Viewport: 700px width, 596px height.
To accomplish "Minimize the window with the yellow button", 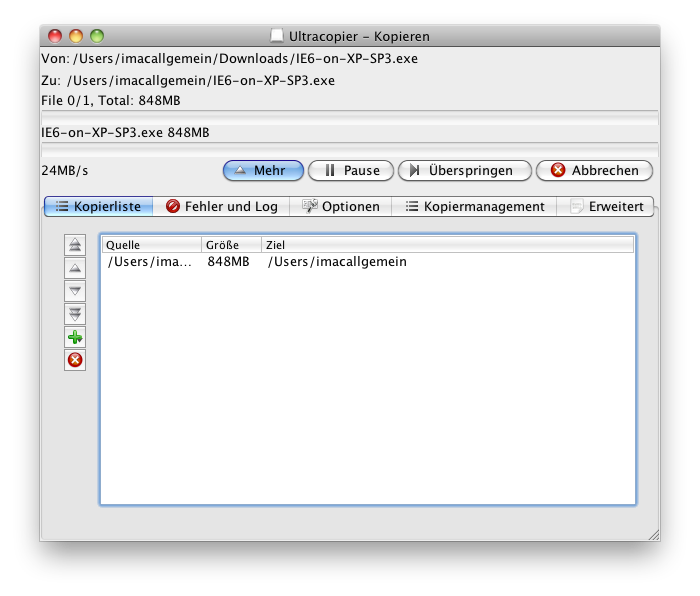I will click(x=76, y=36).
